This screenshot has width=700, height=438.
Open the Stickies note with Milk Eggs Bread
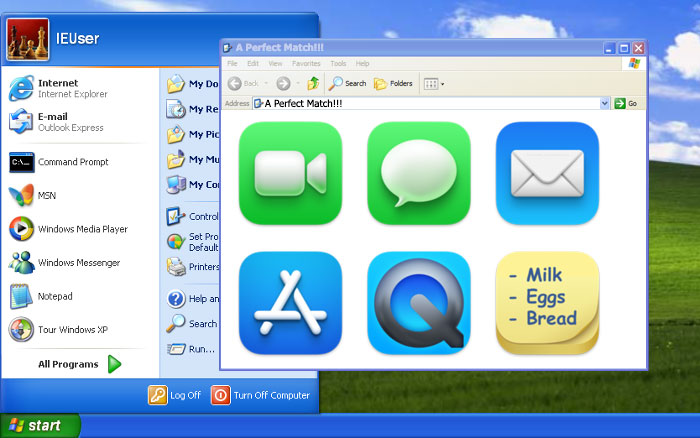(547, 303)
